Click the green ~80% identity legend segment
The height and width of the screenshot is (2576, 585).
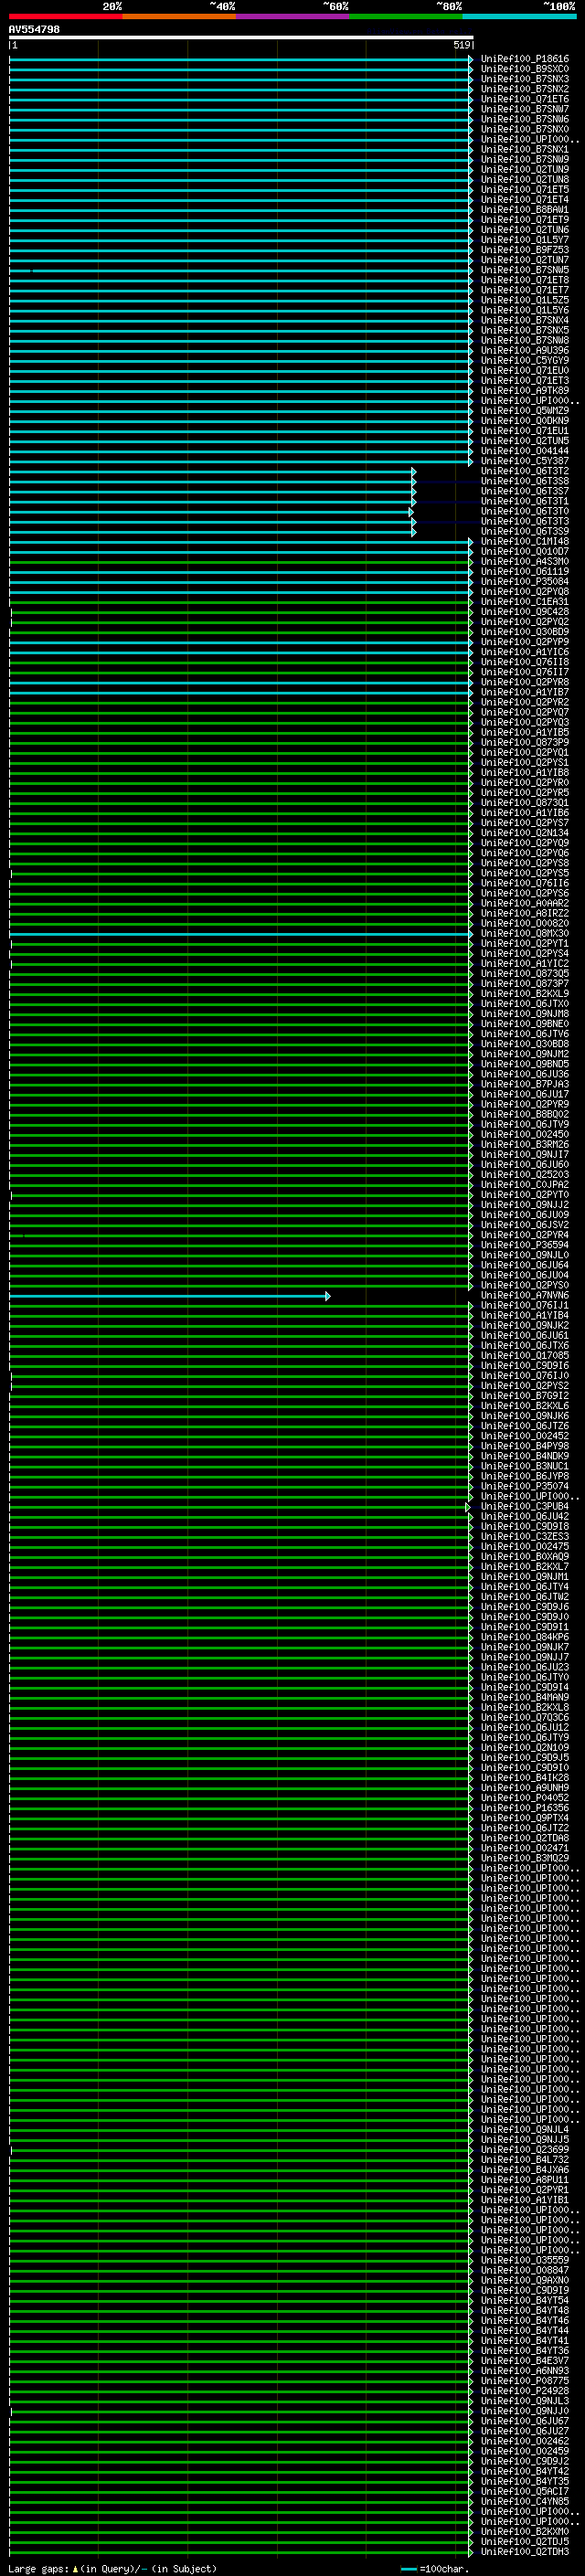tap(406, 16)
